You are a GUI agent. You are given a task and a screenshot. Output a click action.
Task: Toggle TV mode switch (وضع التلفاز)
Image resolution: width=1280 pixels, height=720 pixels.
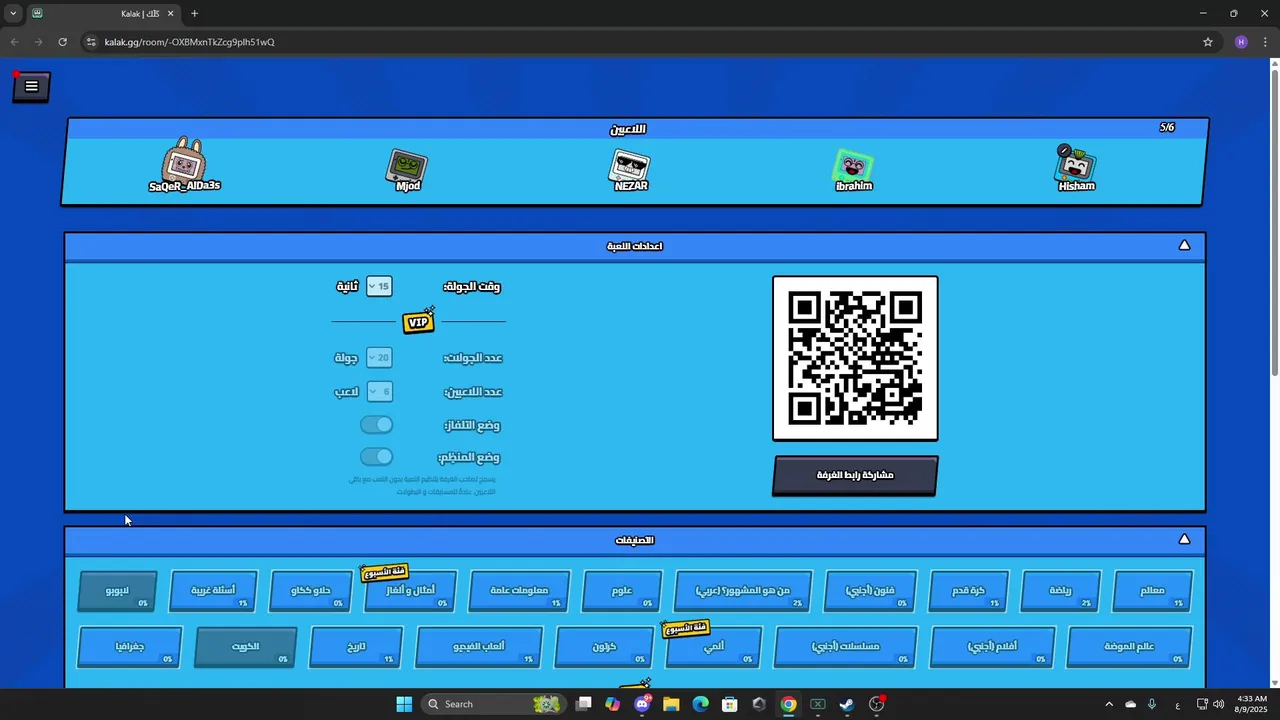[x=377, y=425]
